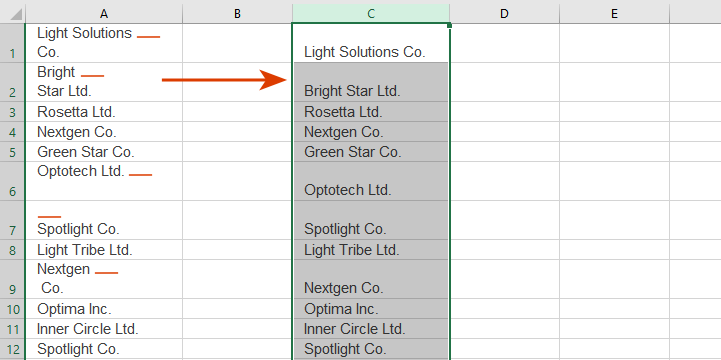Click Rosetta Ltd. in column A

tap(76, 112)
